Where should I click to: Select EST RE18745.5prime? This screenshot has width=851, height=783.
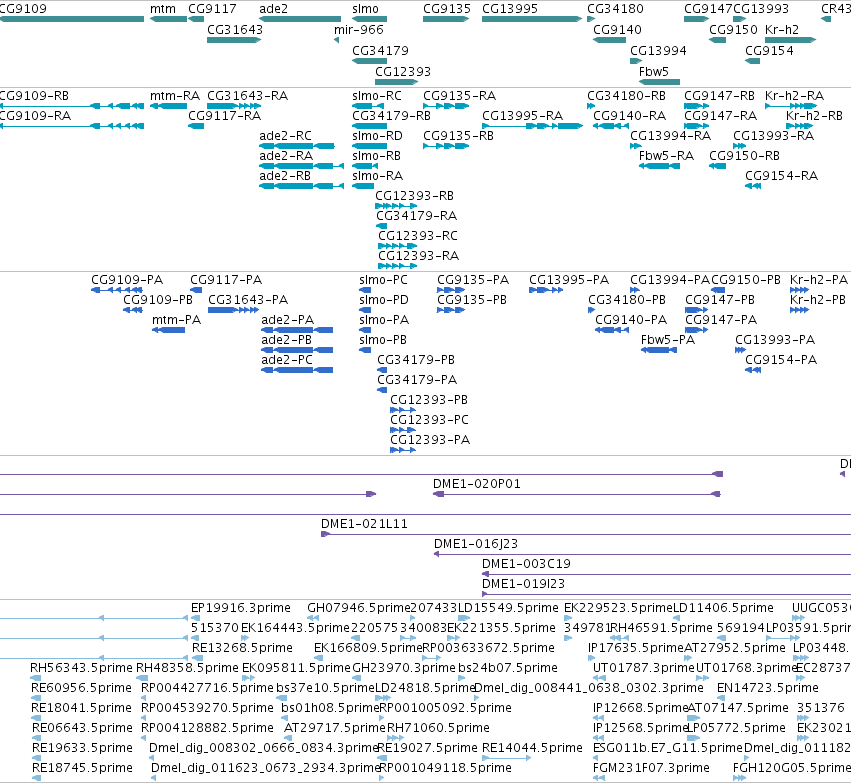(x=36, y=778)
